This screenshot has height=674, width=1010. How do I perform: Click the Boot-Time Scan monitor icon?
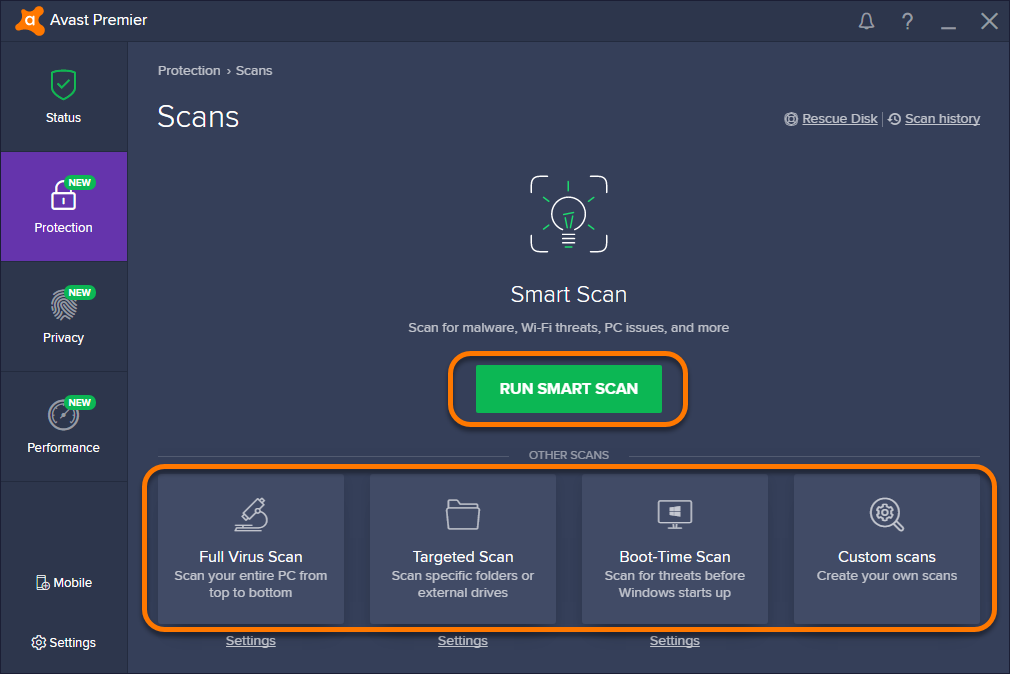(x=674, y=514)
